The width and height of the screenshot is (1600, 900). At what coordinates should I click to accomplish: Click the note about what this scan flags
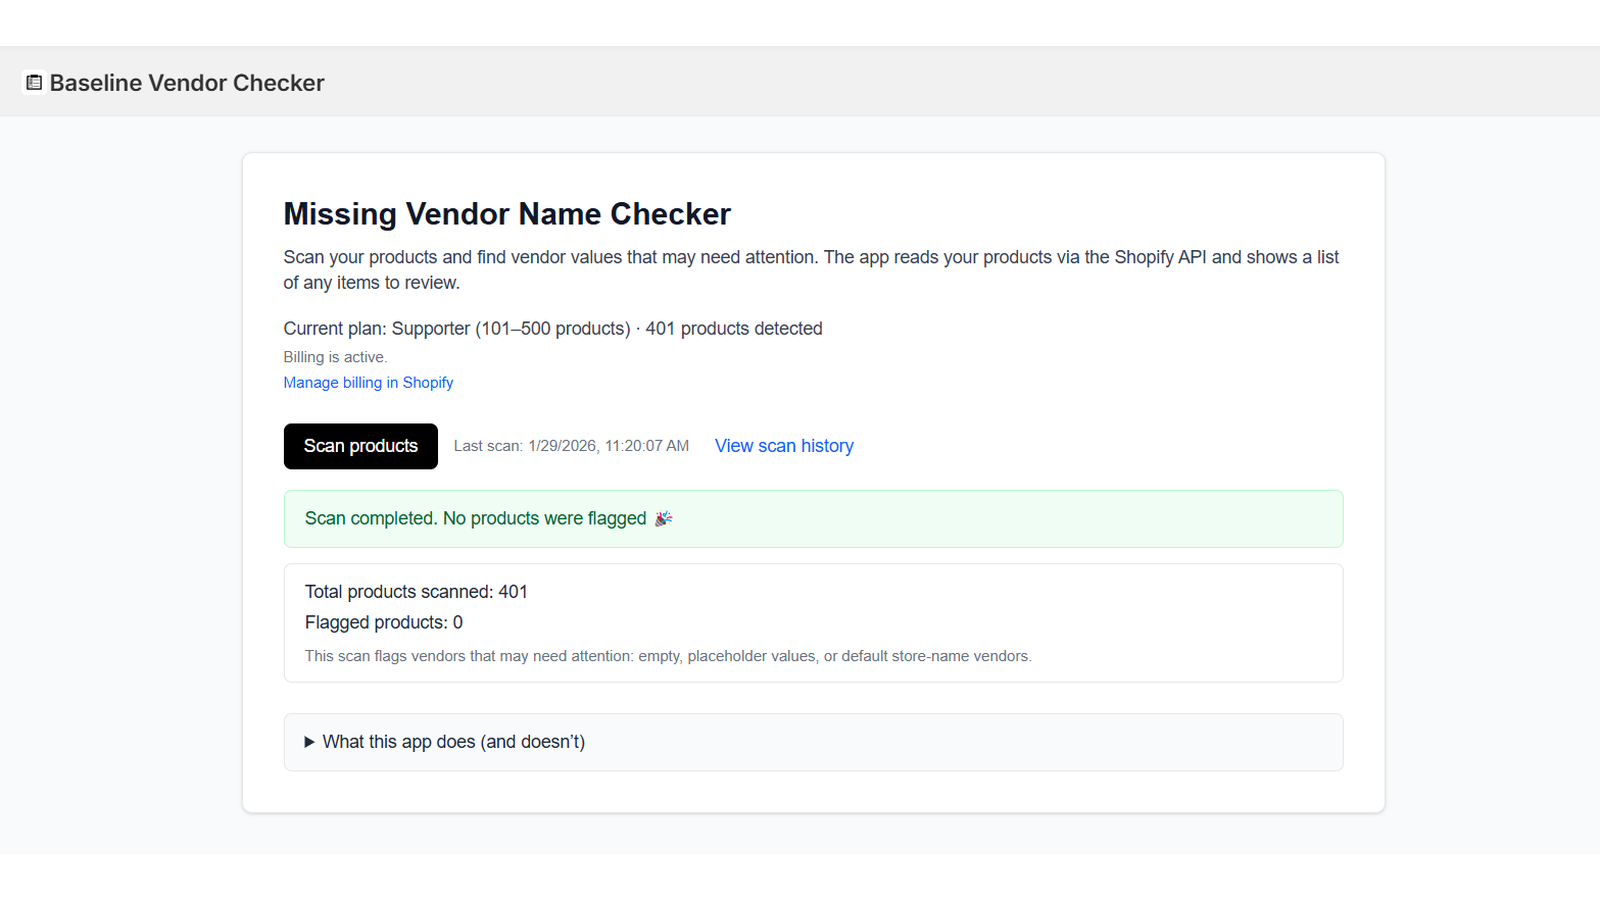668,656
